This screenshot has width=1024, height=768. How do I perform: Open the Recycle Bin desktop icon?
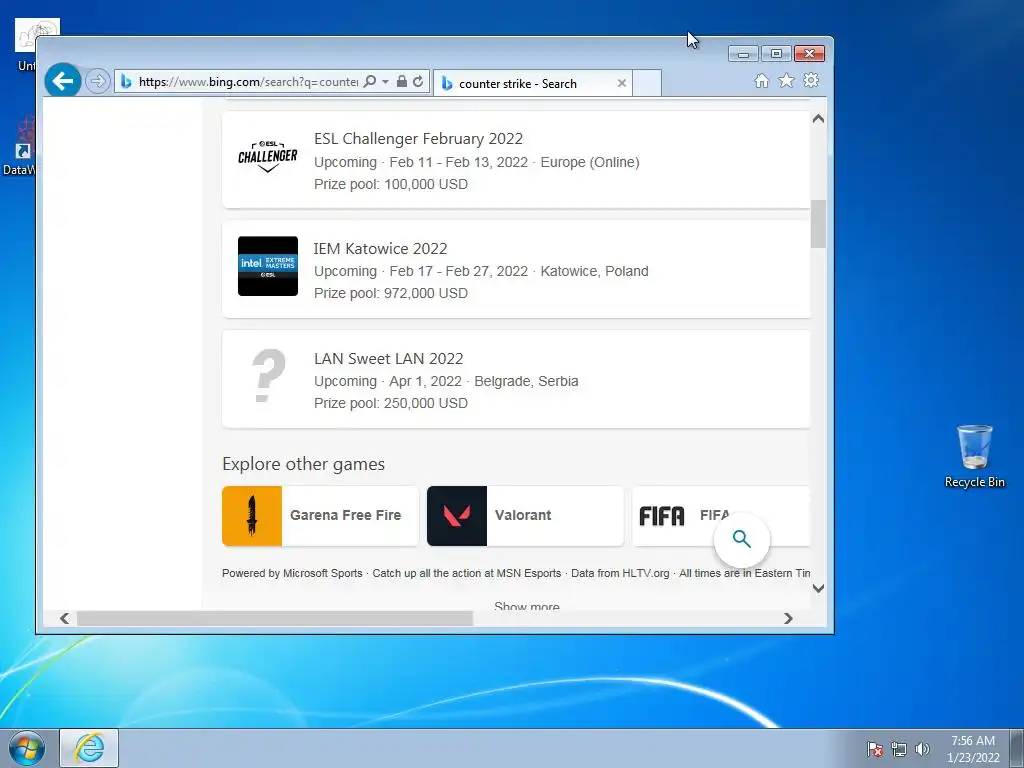[974, 456]
